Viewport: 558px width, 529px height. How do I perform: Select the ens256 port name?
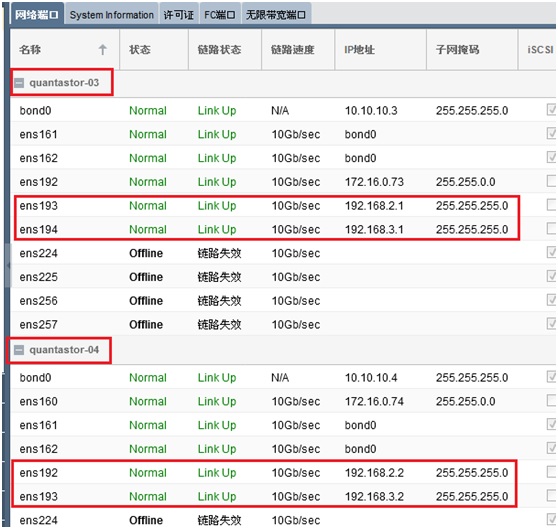click(38, 301)
